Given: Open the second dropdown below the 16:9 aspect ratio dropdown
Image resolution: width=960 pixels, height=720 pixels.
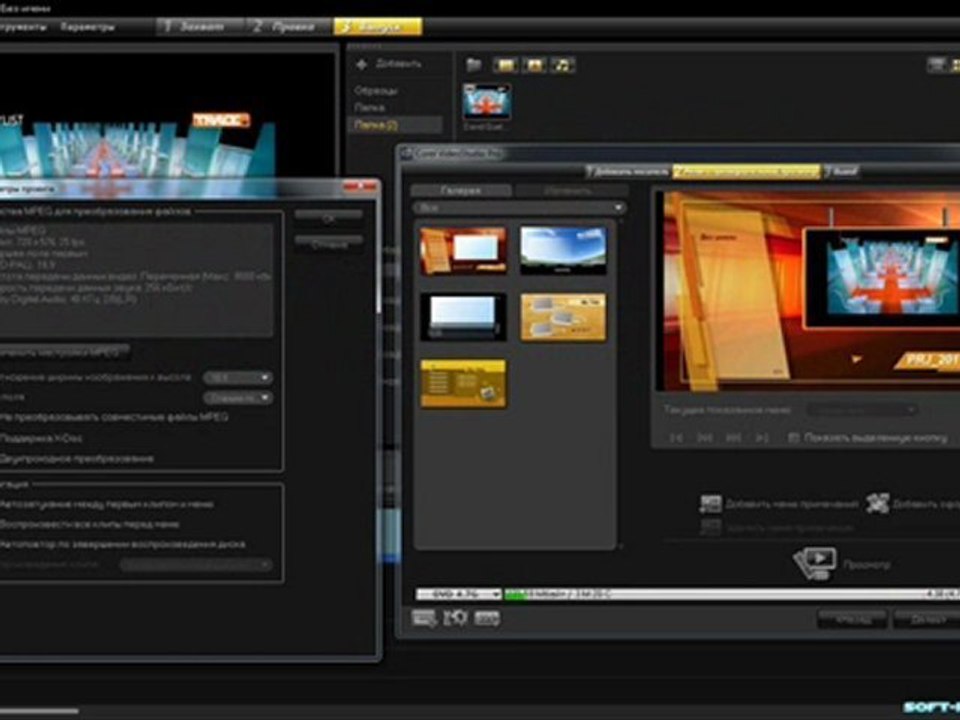Looking at the screenshot, I should point(238,398).
